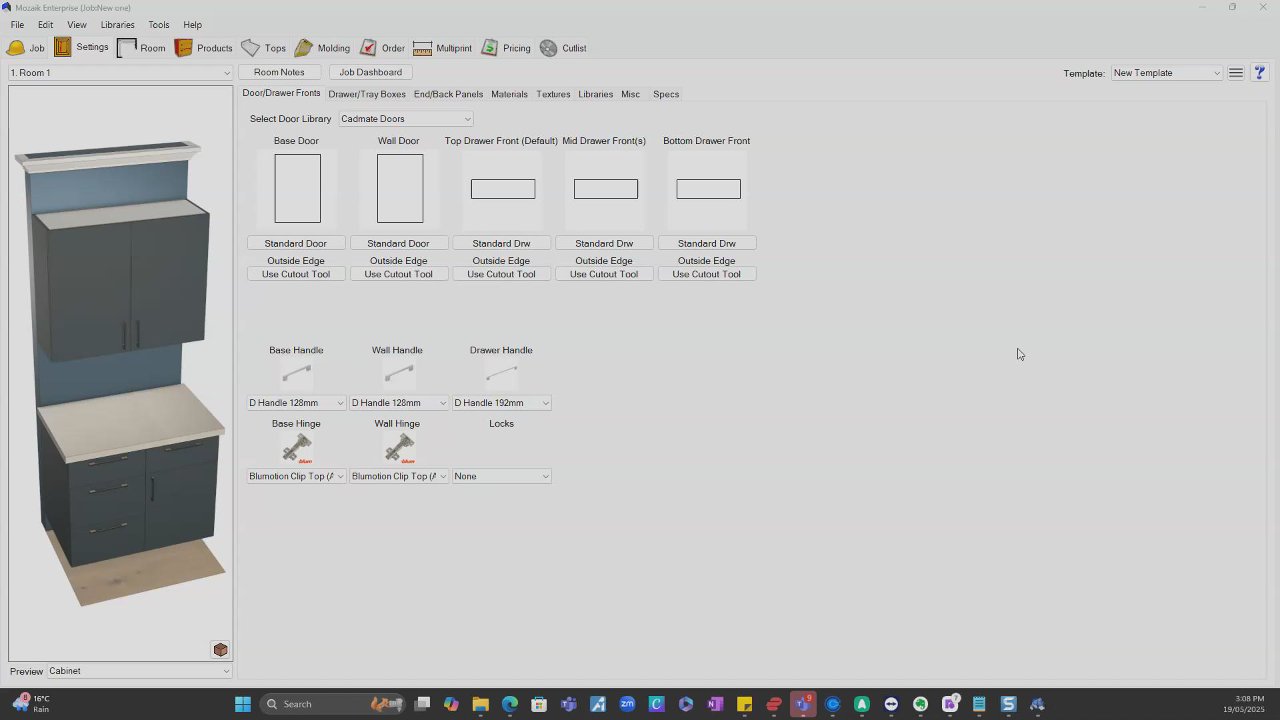Screen dimensions: 1280x720
Task: Open the help question-mark icon
Action: (1259, 73)
